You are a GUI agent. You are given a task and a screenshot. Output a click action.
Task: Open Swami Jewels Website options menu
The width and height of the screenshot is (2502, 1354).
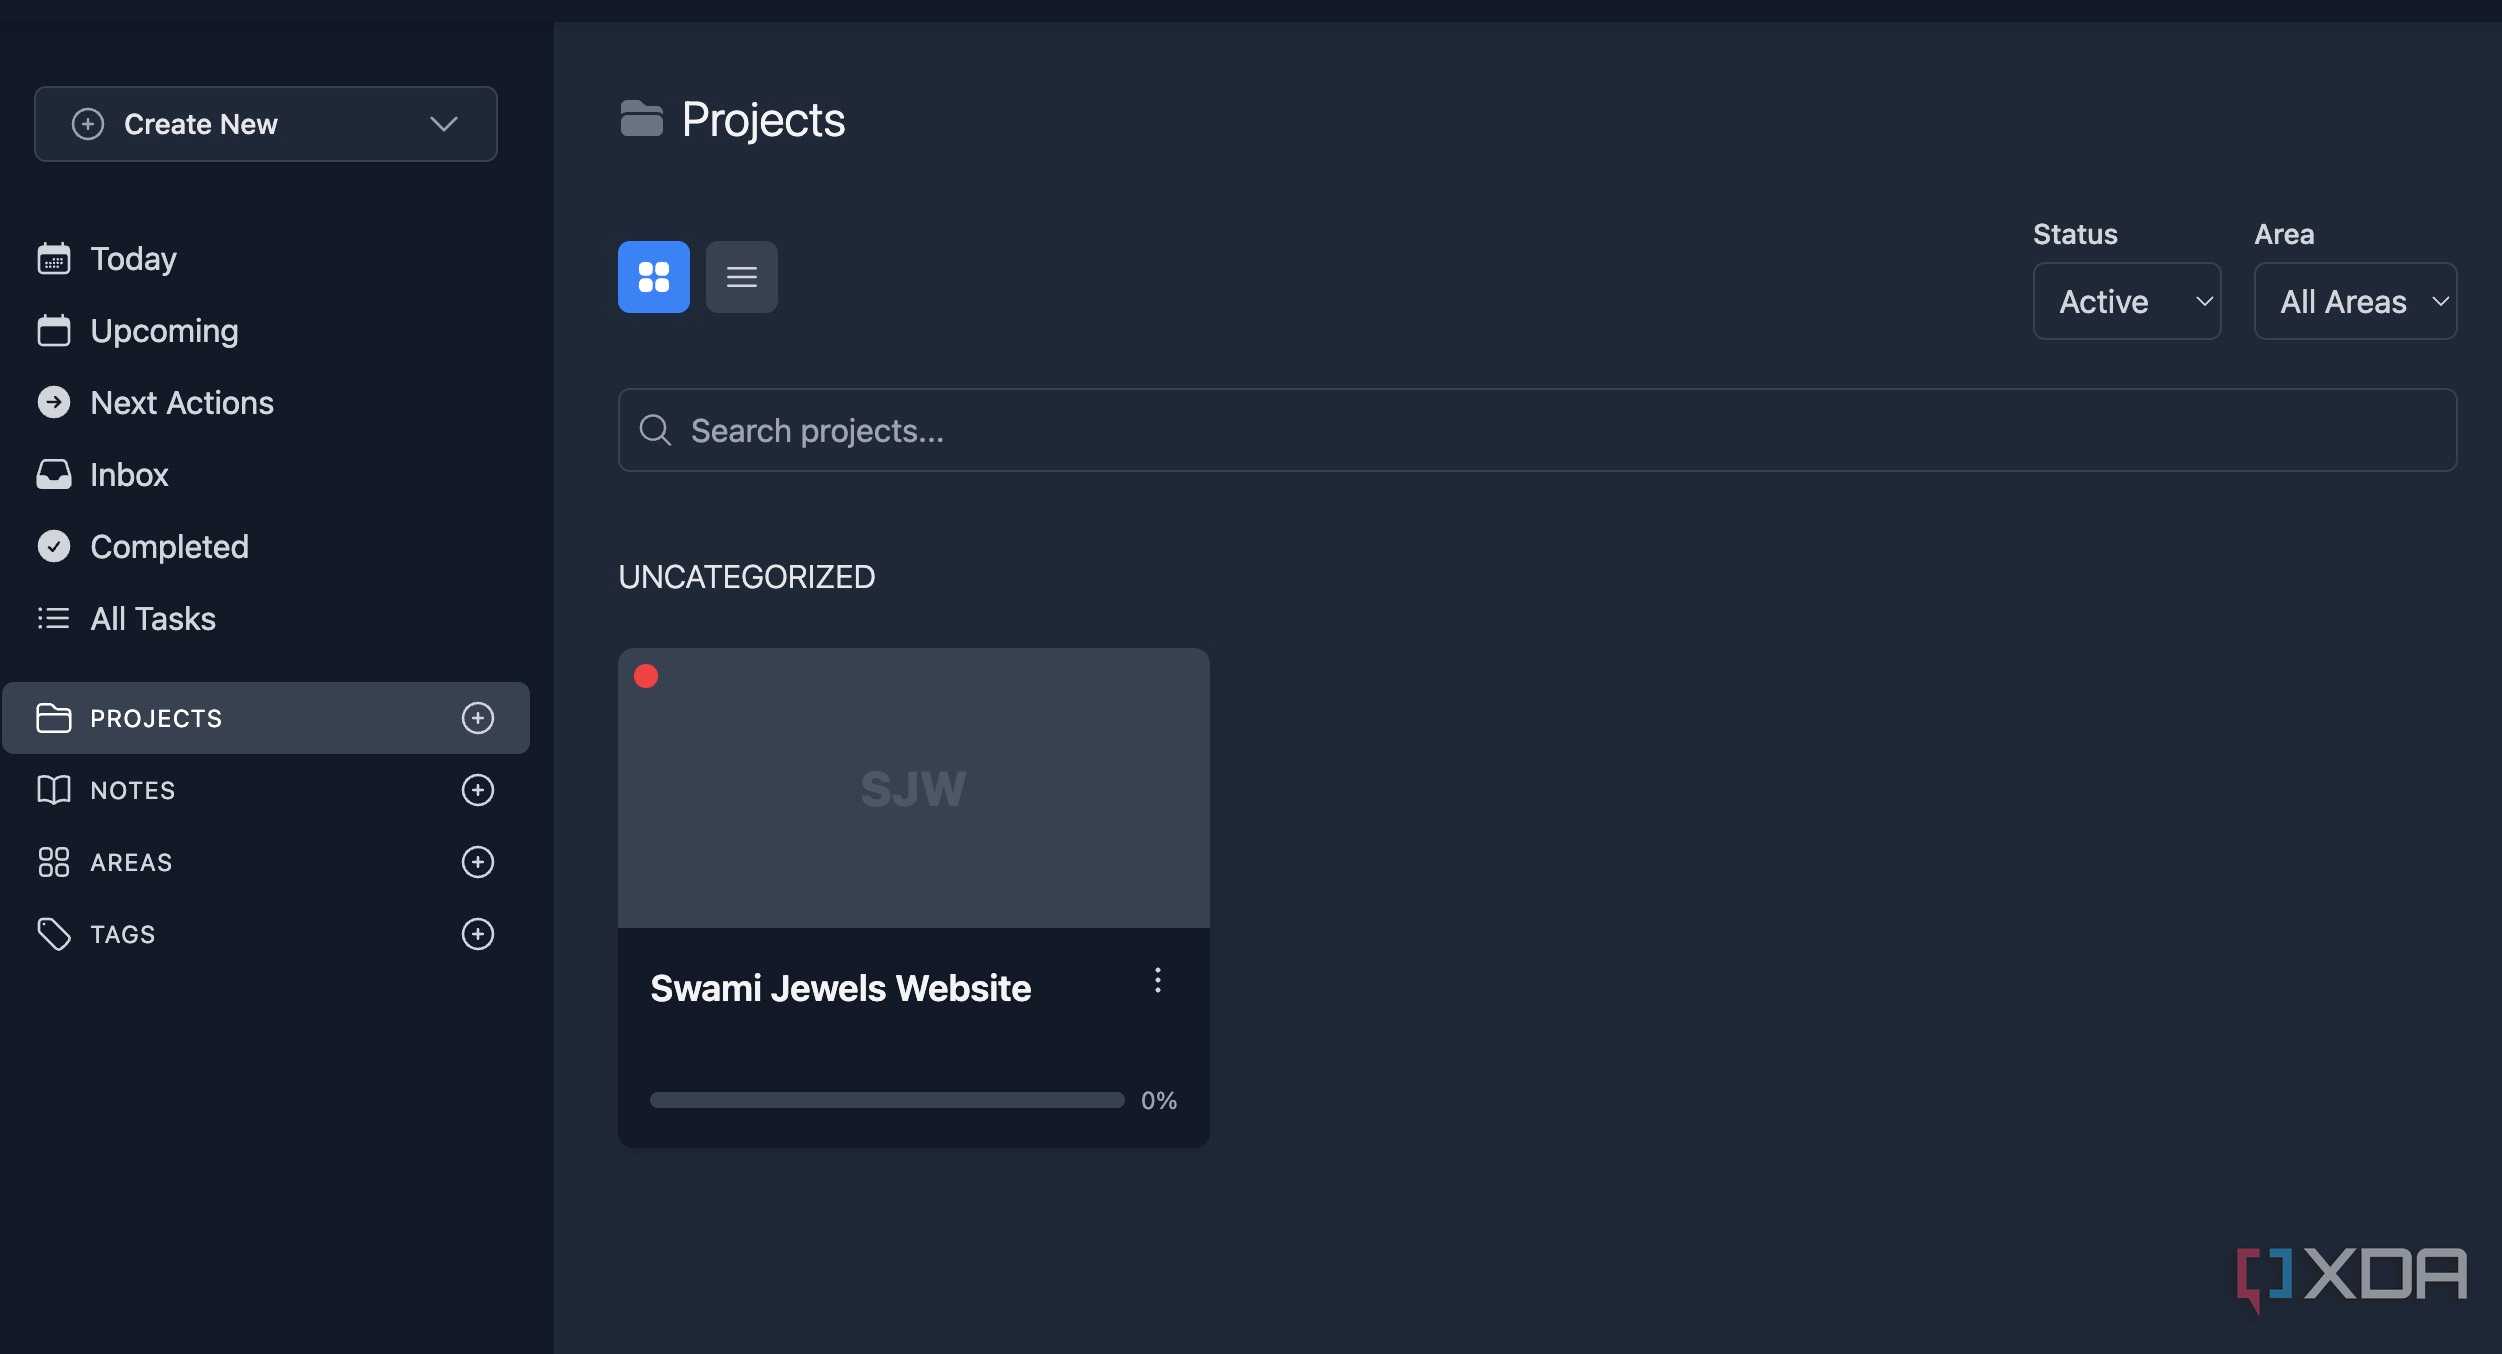coord(1158,980)
